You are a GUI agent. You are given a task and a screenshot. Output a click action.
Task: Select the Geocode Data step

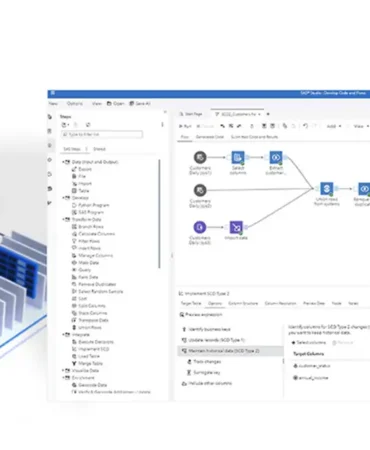89,385
